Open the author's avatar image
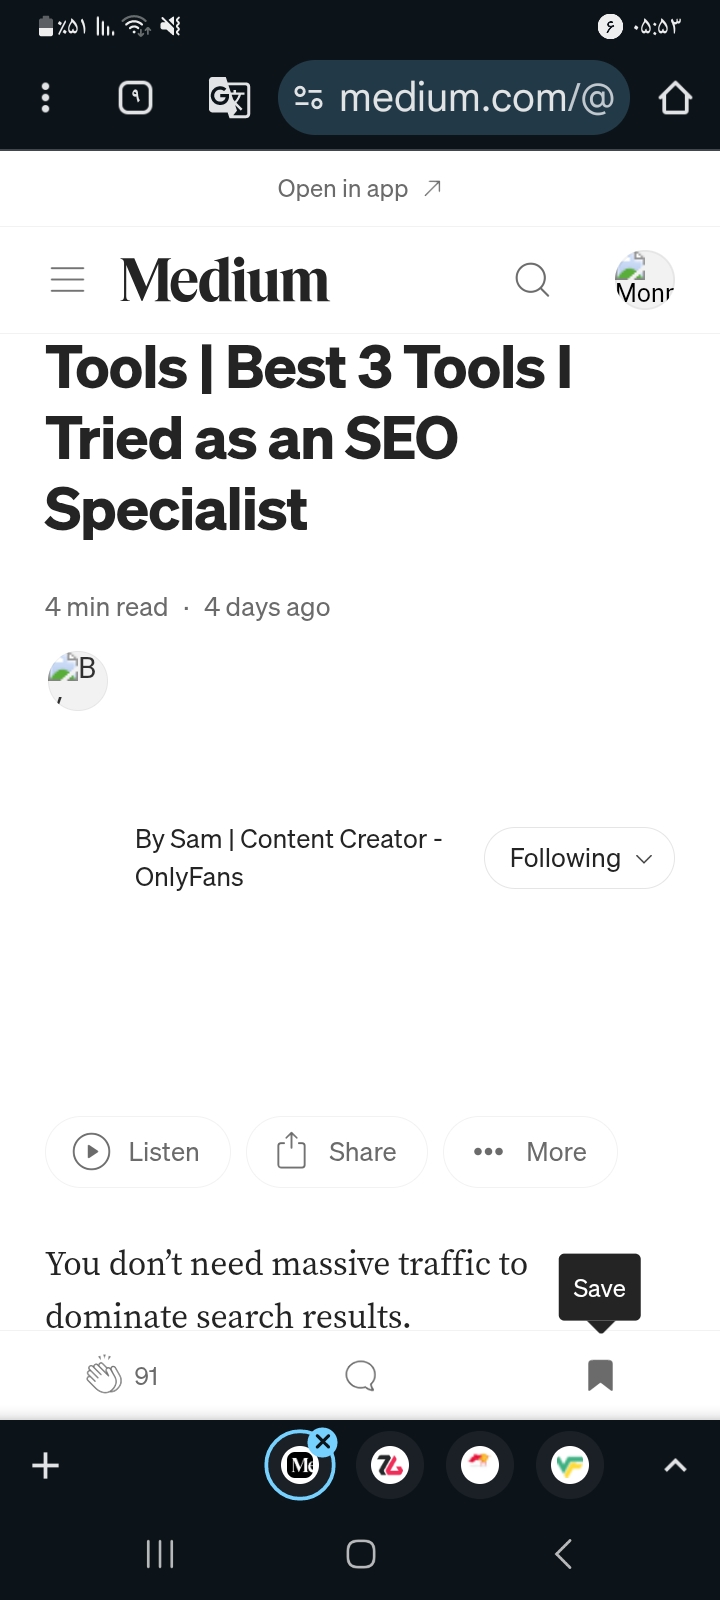This screenshot has height=1600, width=720. tap(78, 681)
